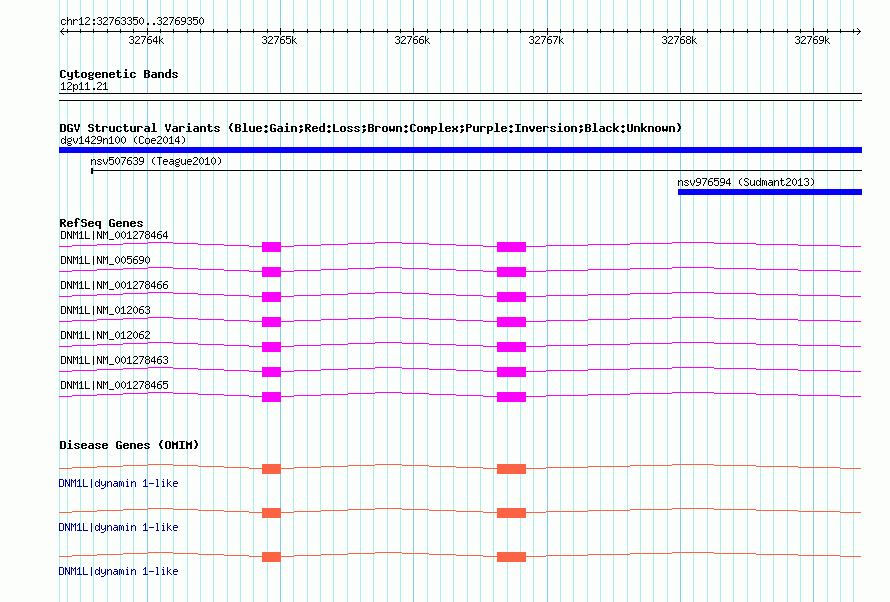Image resolution: width=890 pixels, height=602 pixels.
Task: Click the RefSeq Genes track heading
Action: click(101, 224)
